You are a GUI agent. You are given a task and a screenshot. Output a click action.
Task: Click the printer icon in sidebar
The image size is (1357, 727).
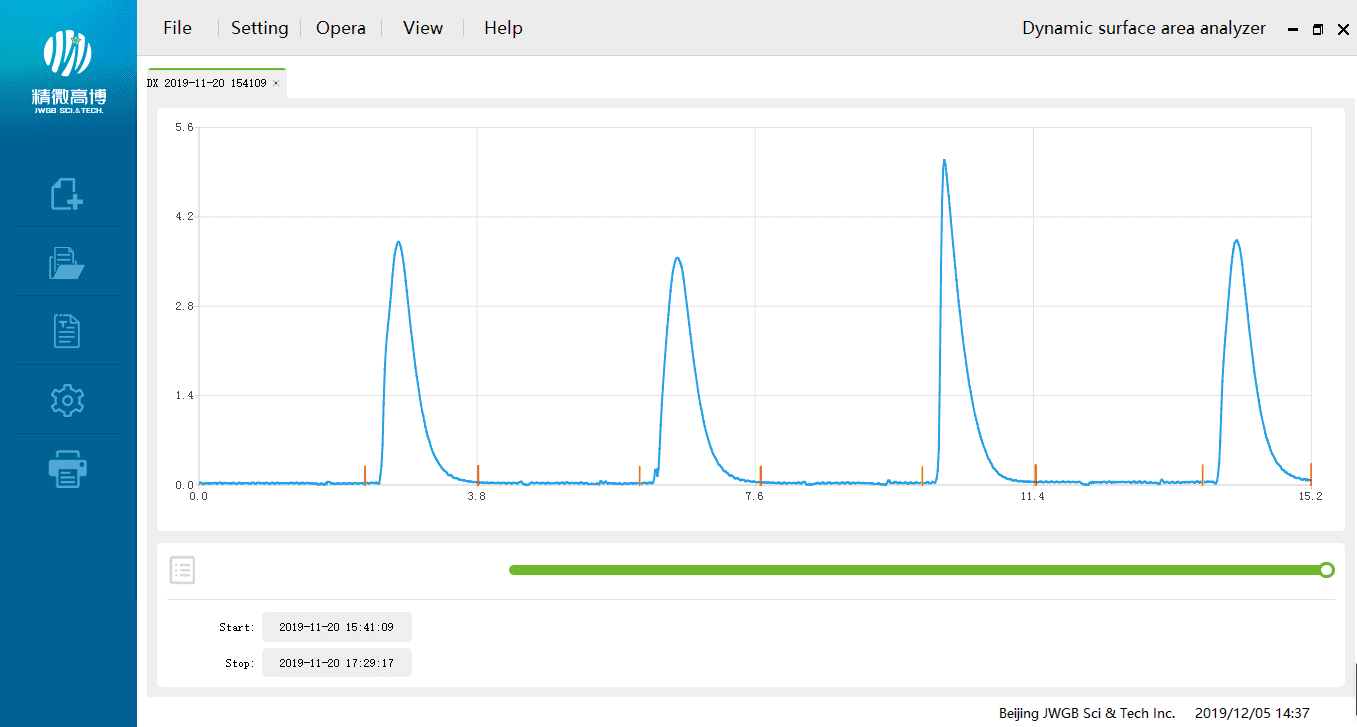(67, 468)
